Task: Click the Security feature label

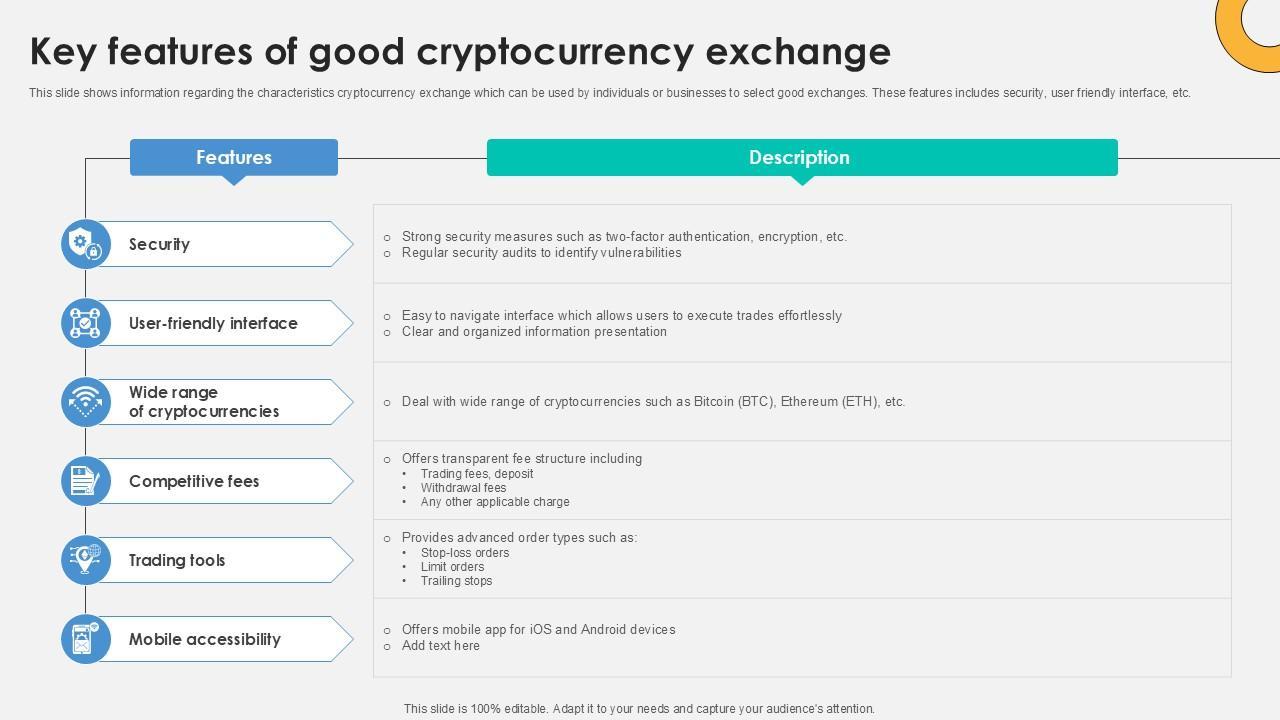Action: [159, 244]
